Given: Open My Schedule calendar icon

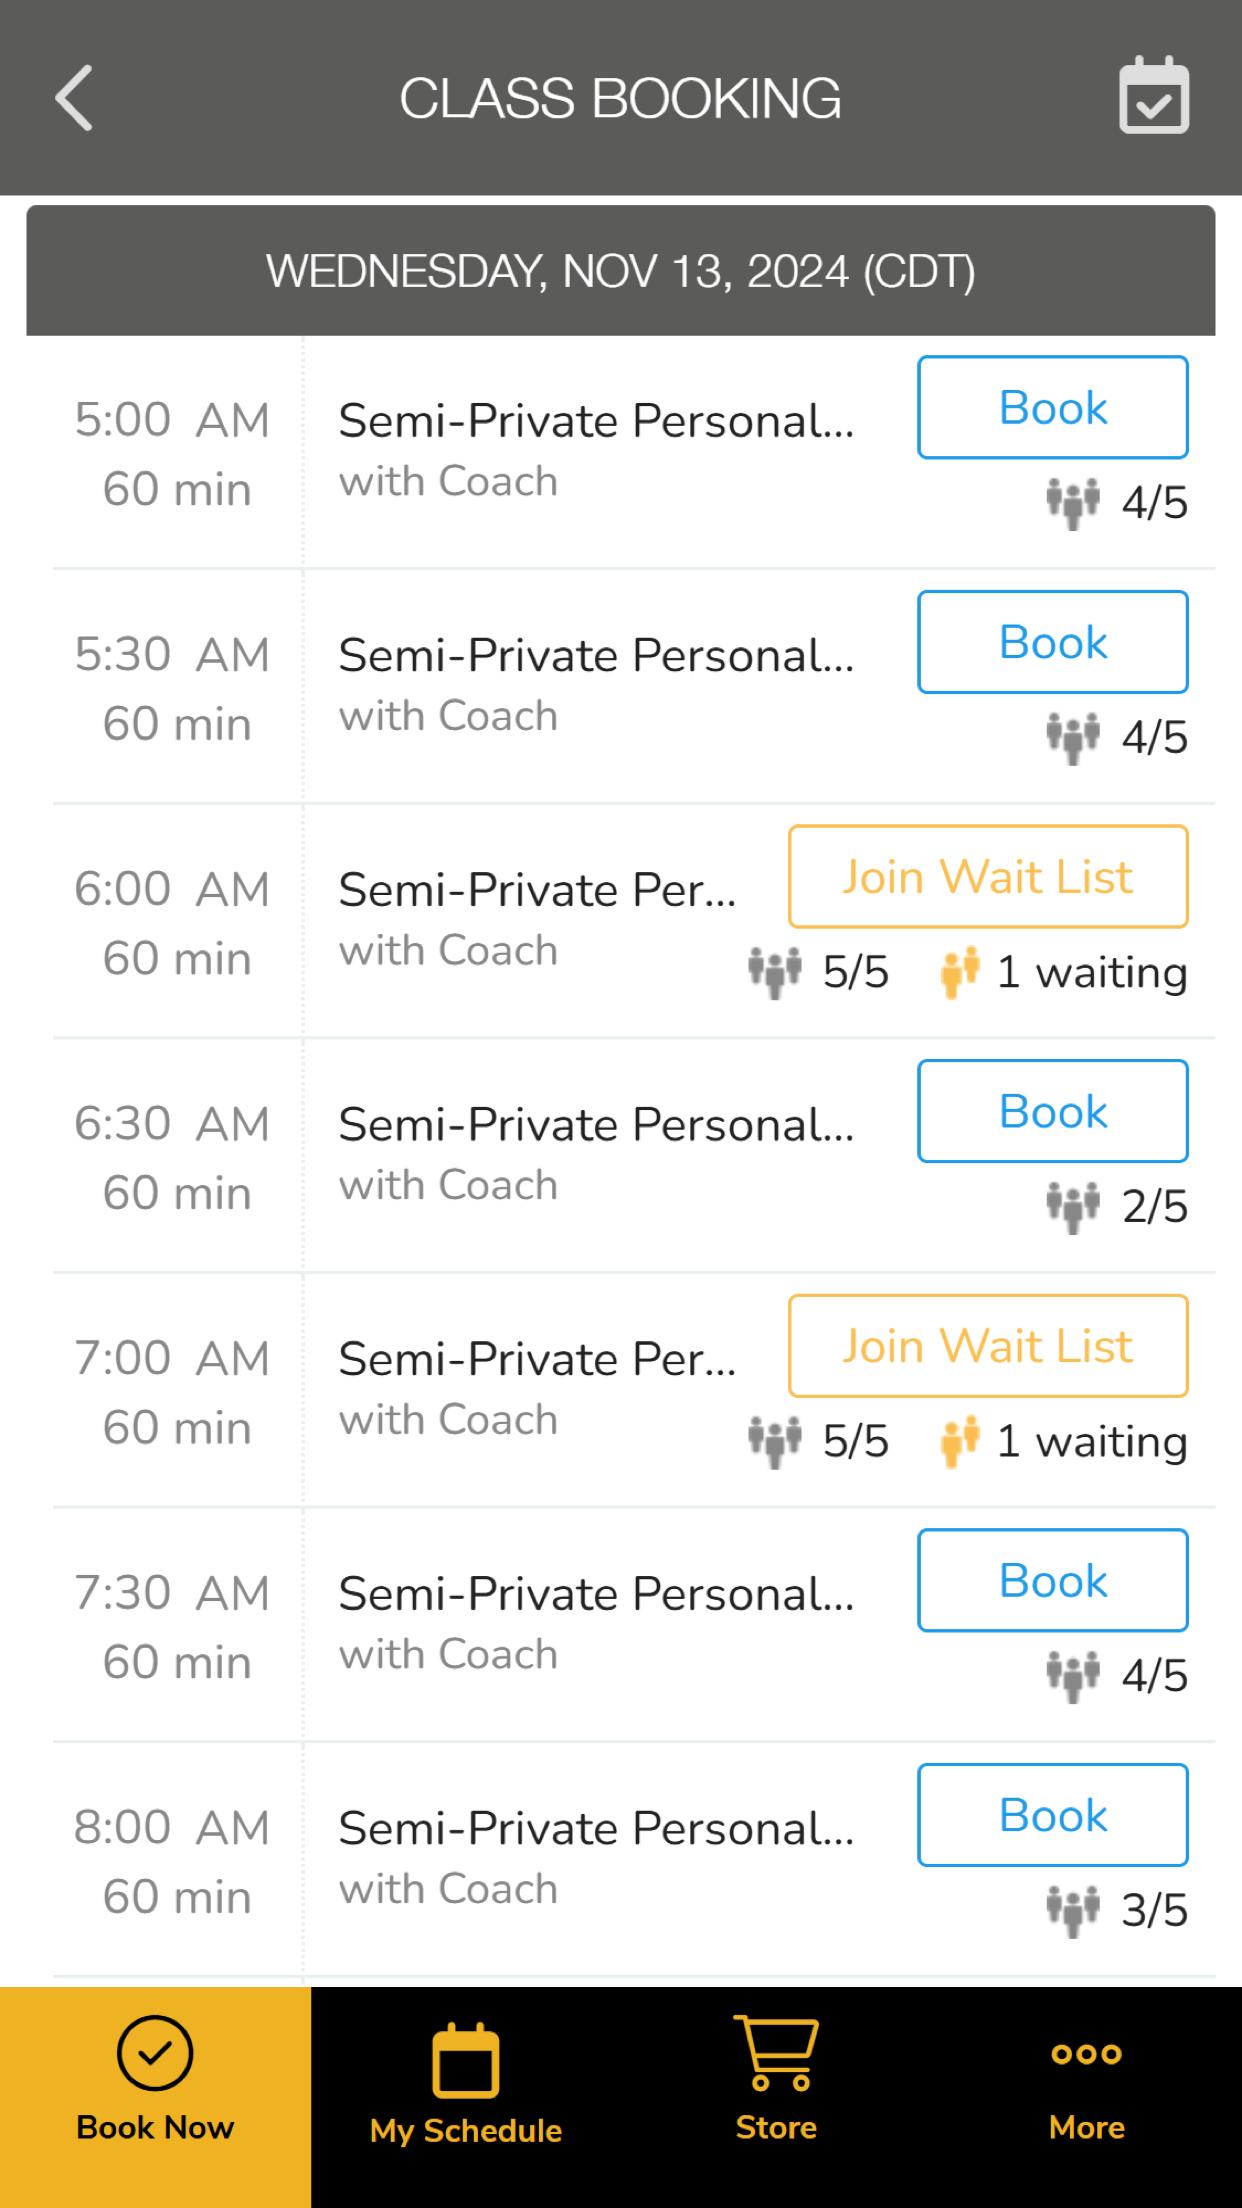Looking at the screenshot, I should click(x=465, y=2059).
